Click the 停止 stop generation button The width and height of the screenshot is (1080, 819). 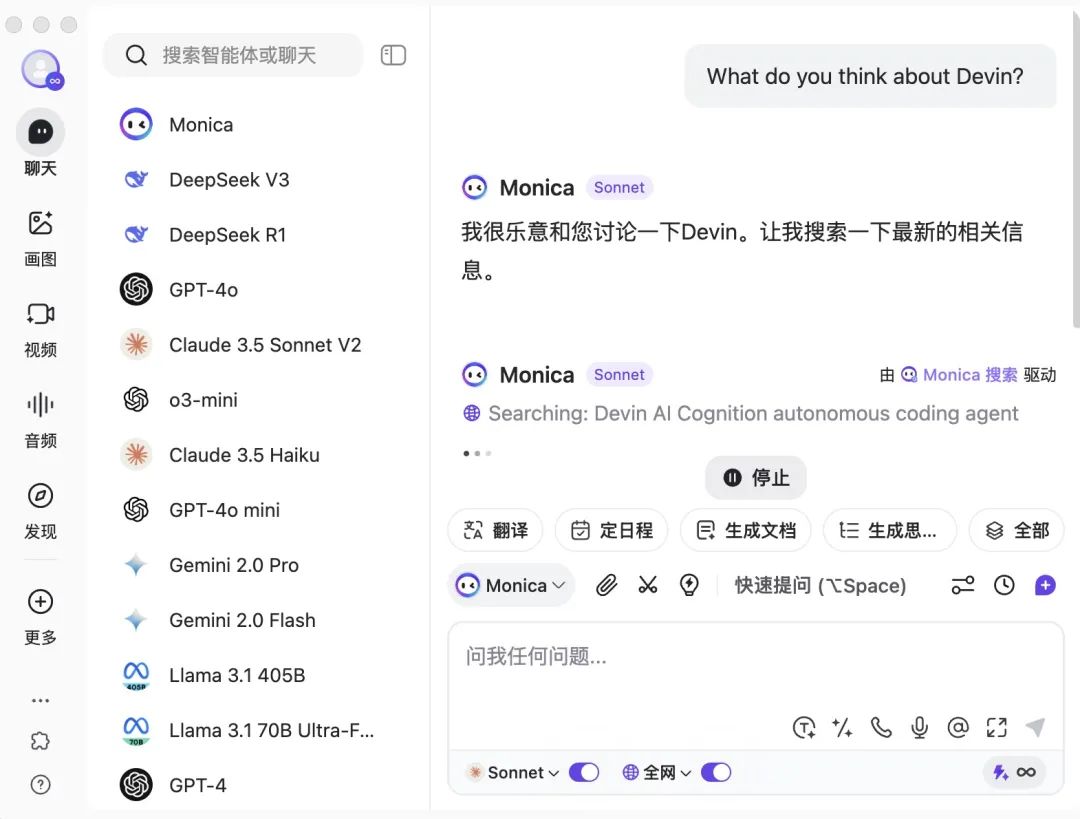(x=756, y=477)
